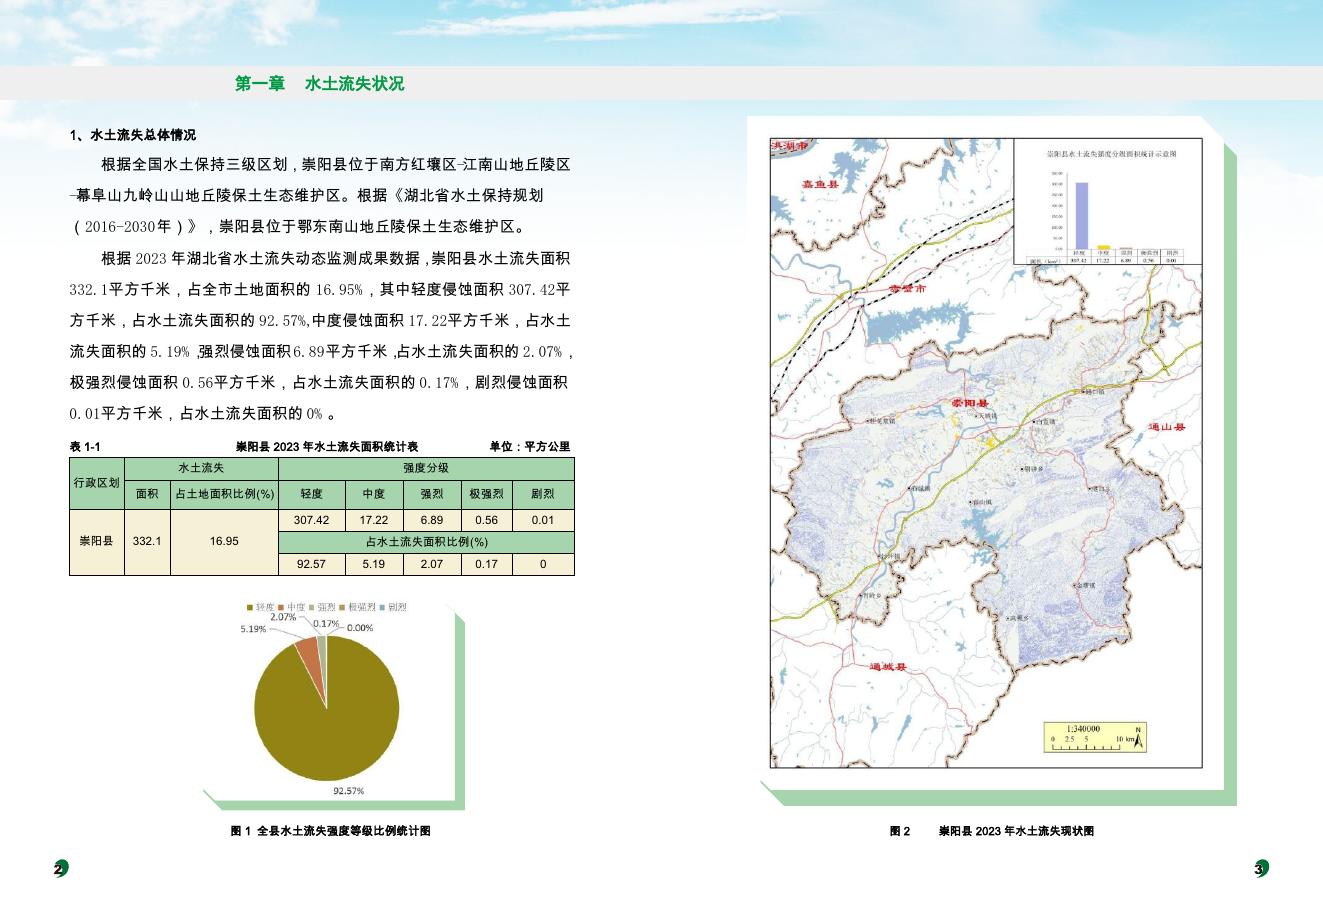1323x904 pixels.
Task: Click the 极强烈 legend swatch above the pie
Action: pos(342,607)
